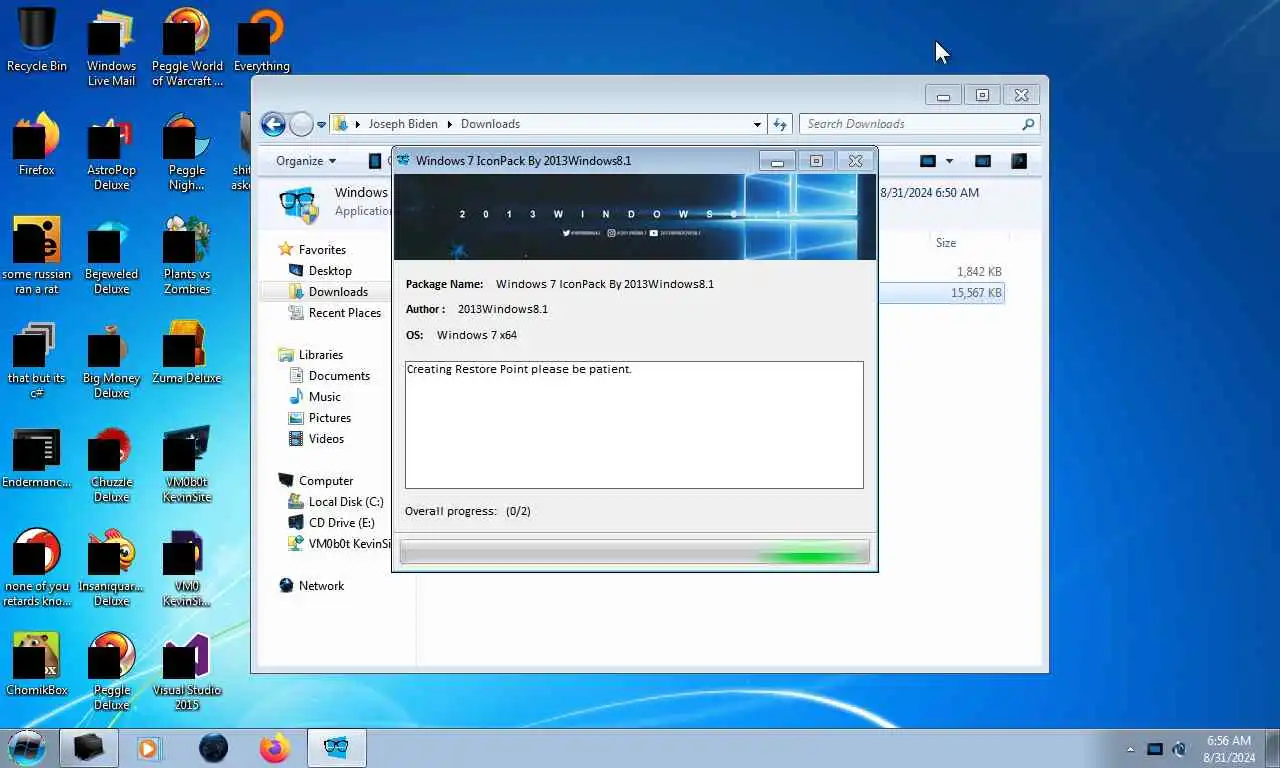Maximize the Downloads Explorer window
This screenshot has height=768, width=1280.
pos(982,95)
